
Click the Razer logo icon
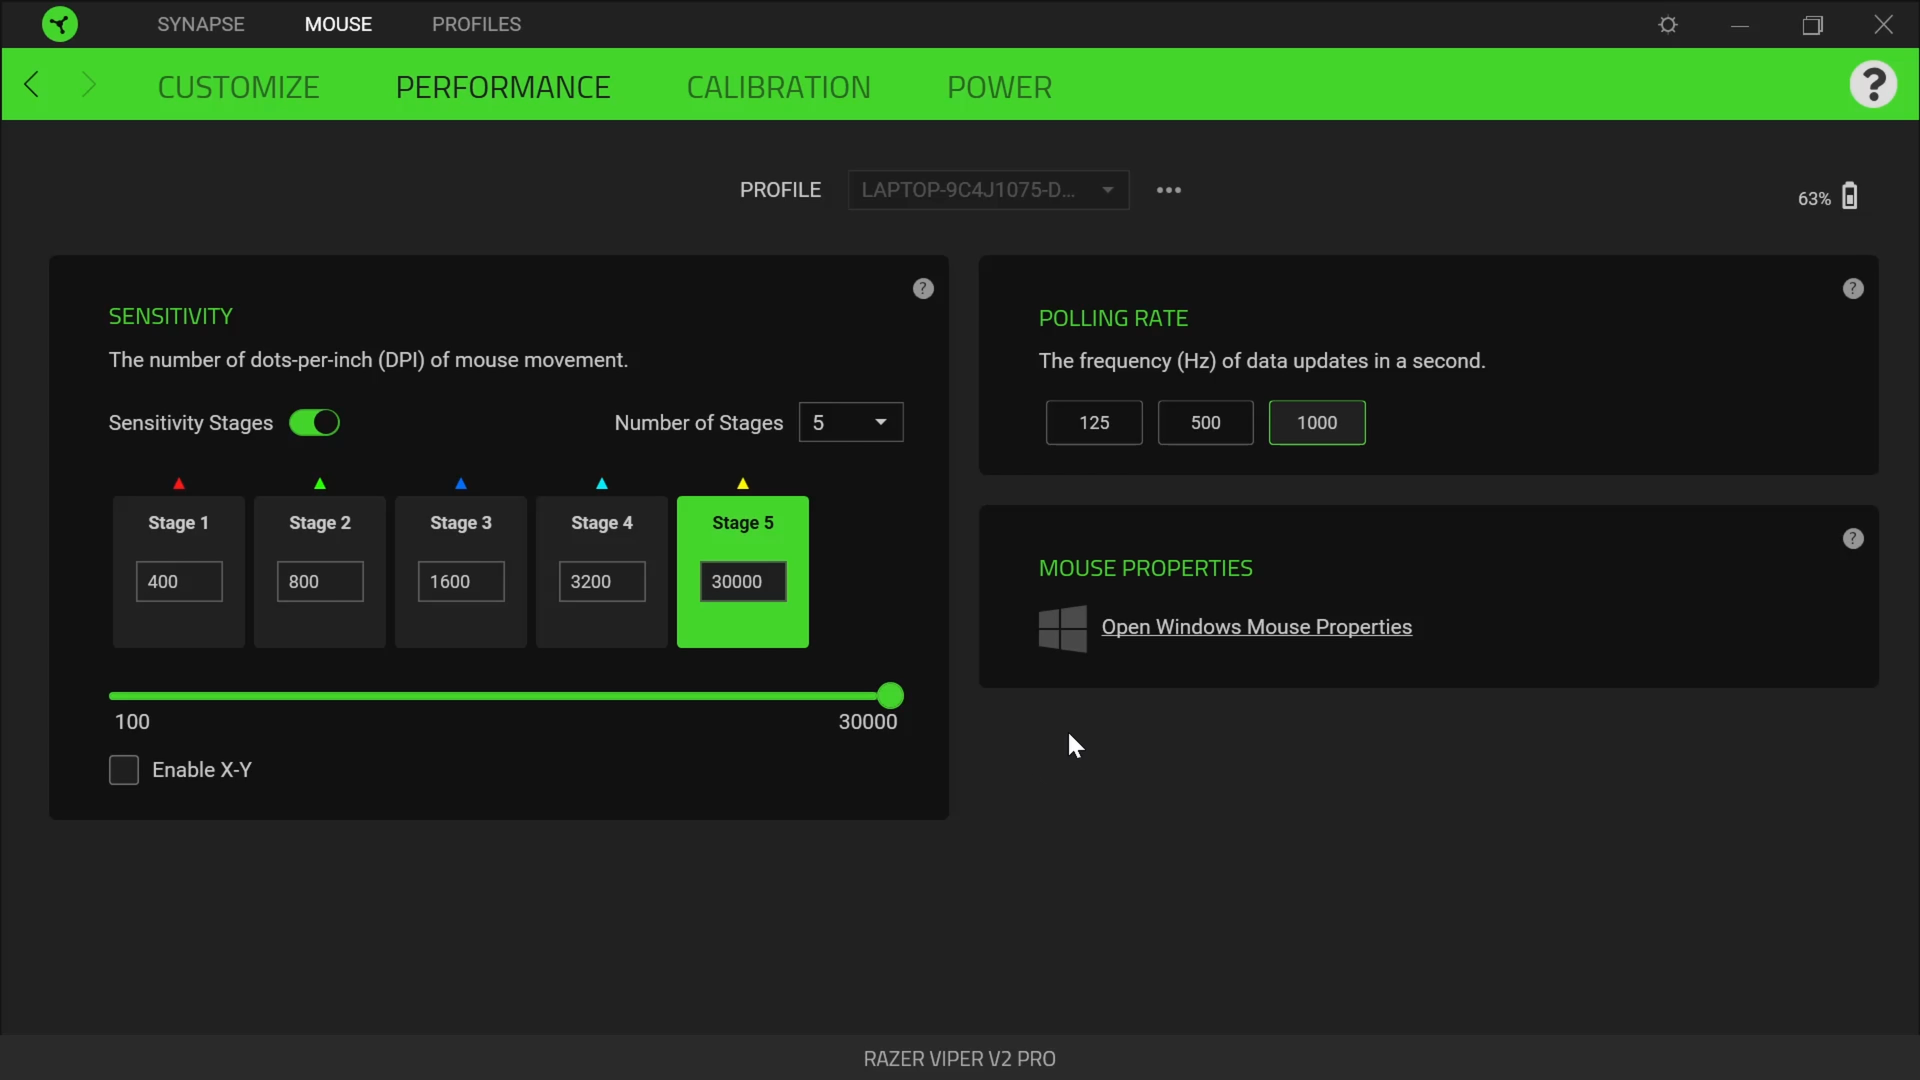59,23
